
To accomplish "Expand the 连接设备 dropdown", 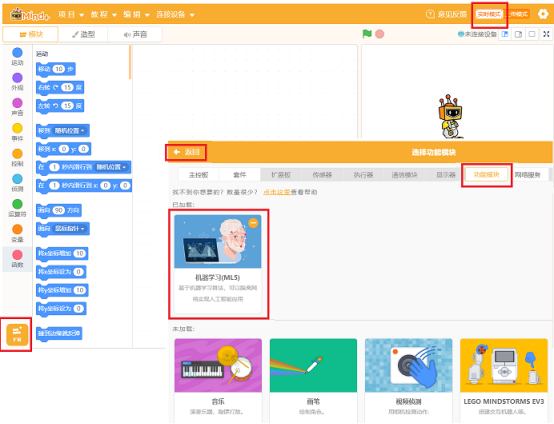I will pyautogui.click(x=175, y=14).
